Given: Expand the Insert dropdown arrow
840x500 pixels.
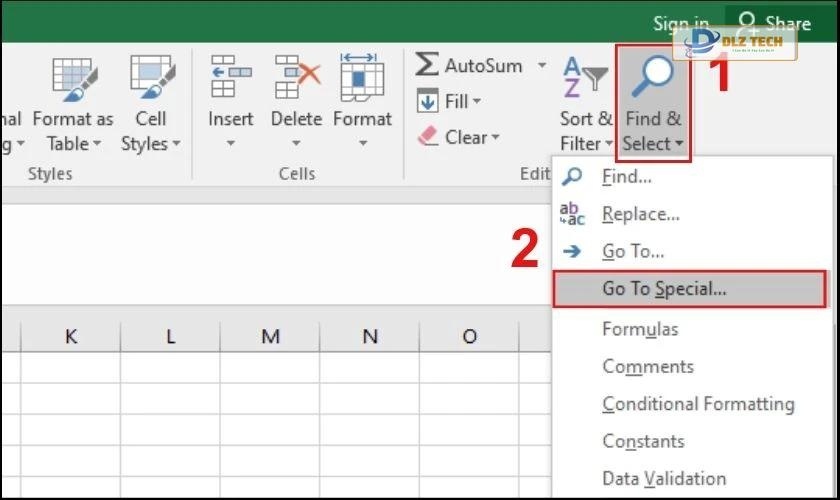Looking at the screenshot, I should pos(230,144).
